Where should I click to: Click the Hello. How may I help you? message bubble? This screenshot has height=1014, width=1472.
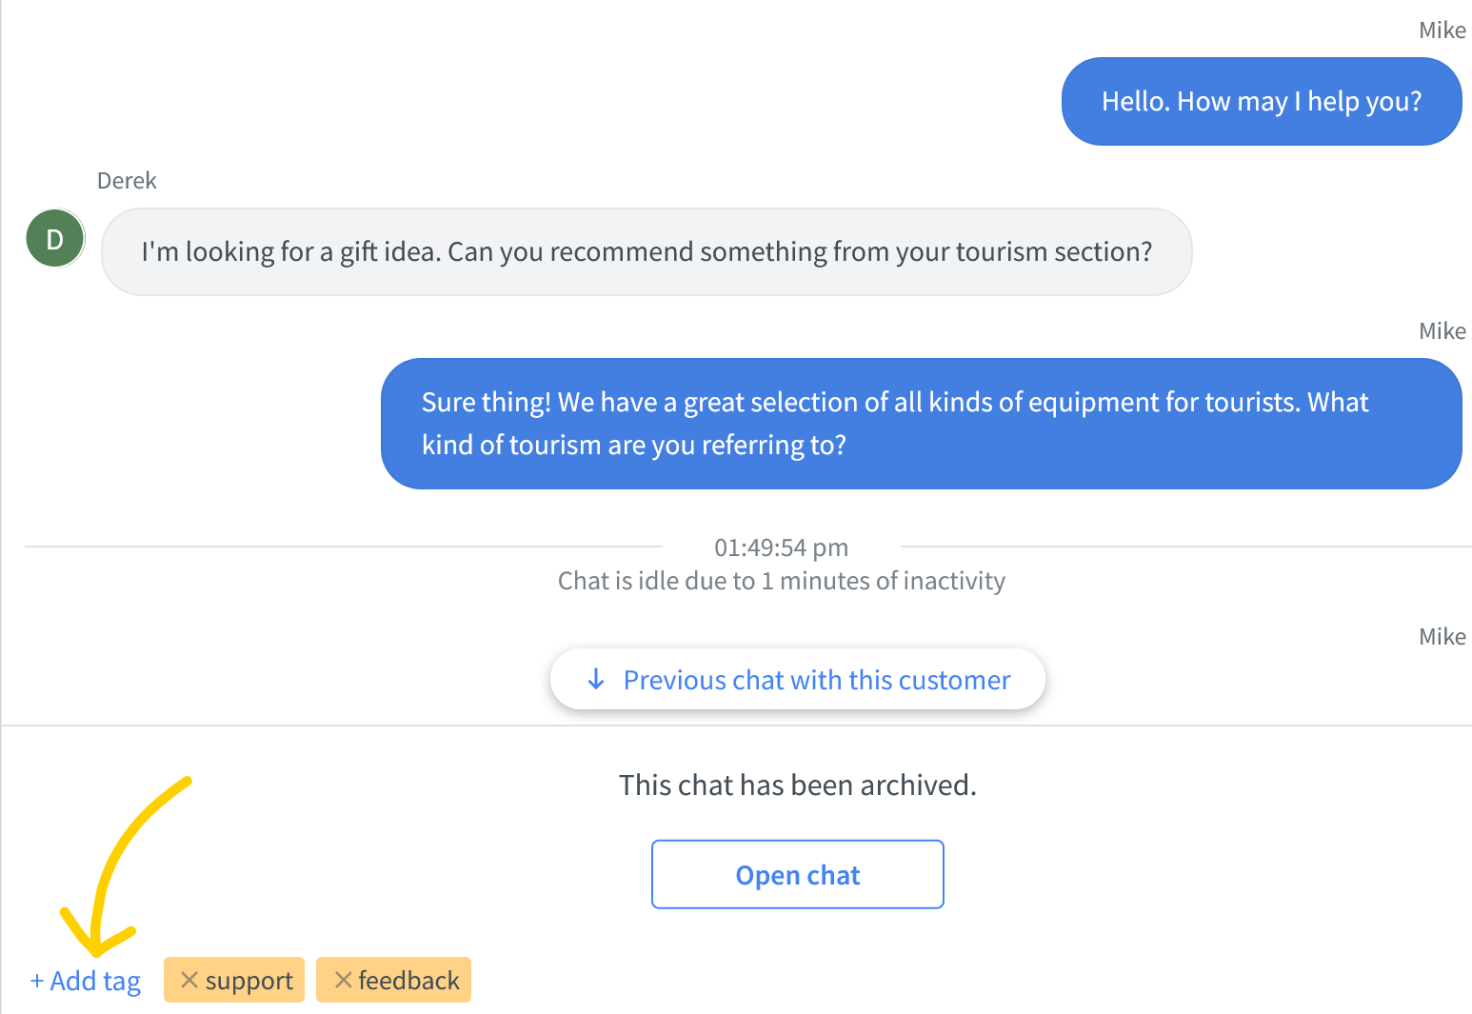point(1261,101)
